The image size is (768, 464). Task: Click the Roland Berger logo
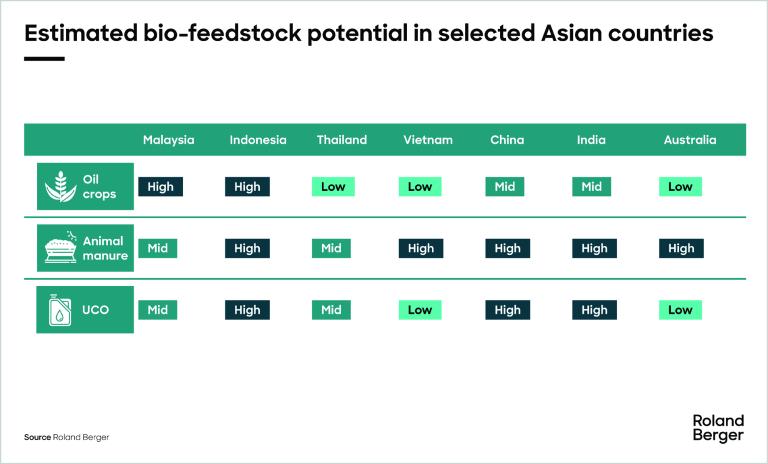(x=718, y=427)
